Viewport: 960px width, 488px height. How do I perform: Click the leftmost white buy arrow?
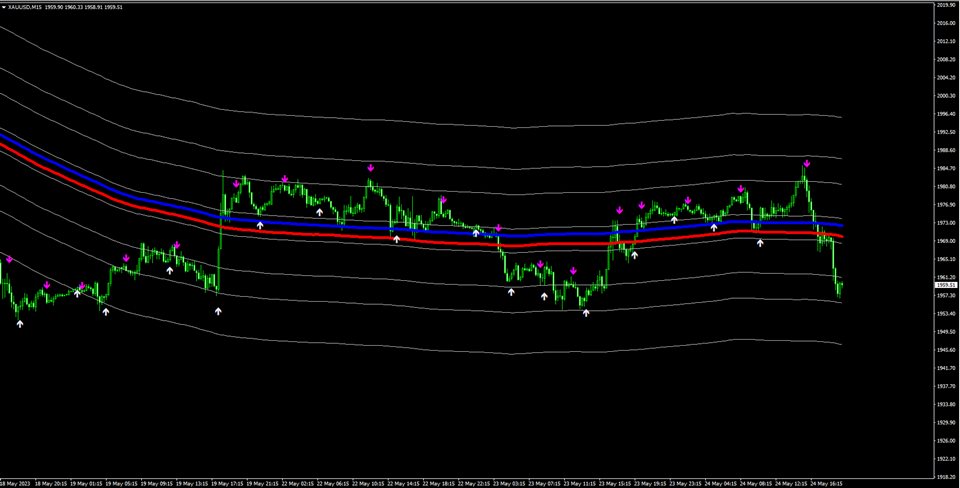19,323
